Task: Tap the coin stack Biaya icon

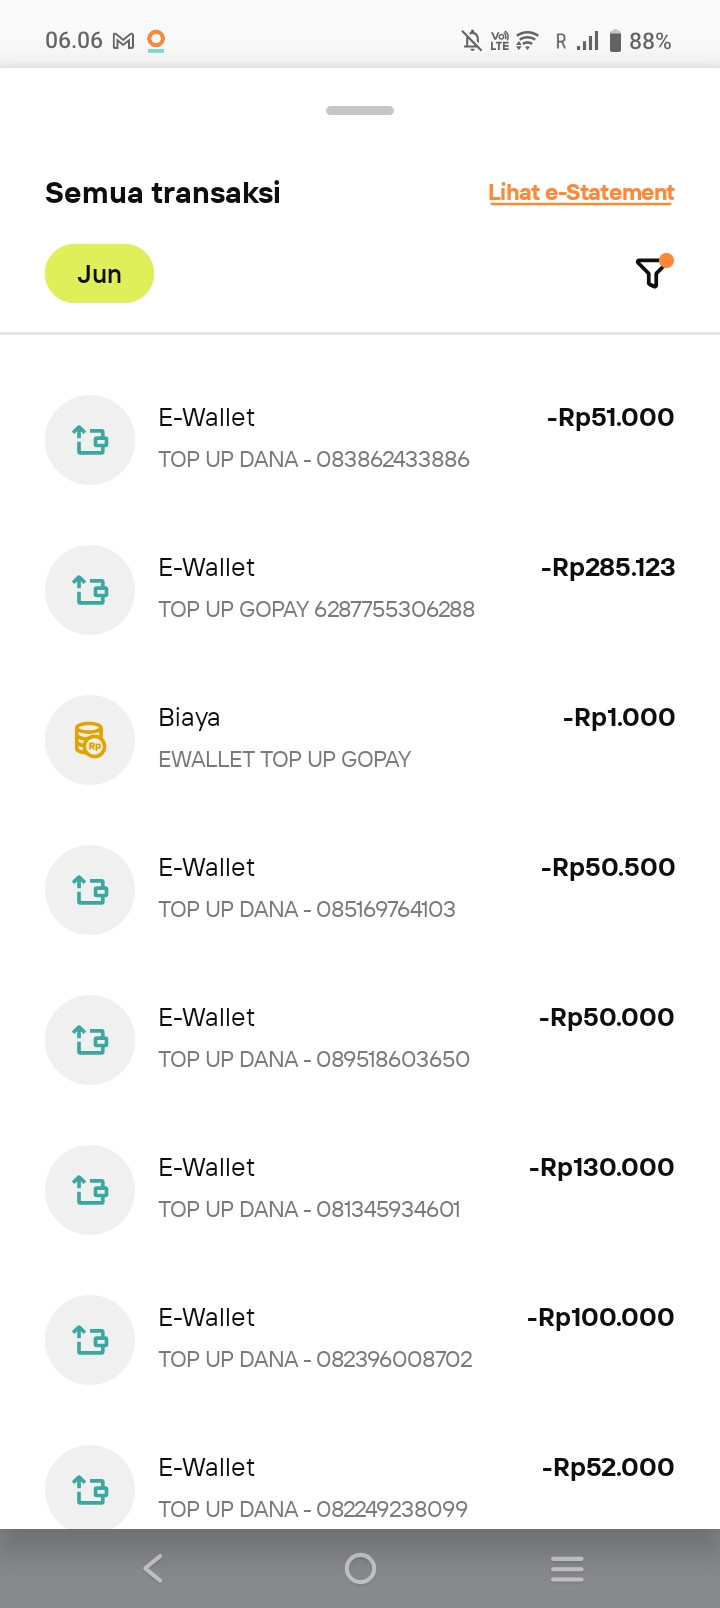Action: 90,740
